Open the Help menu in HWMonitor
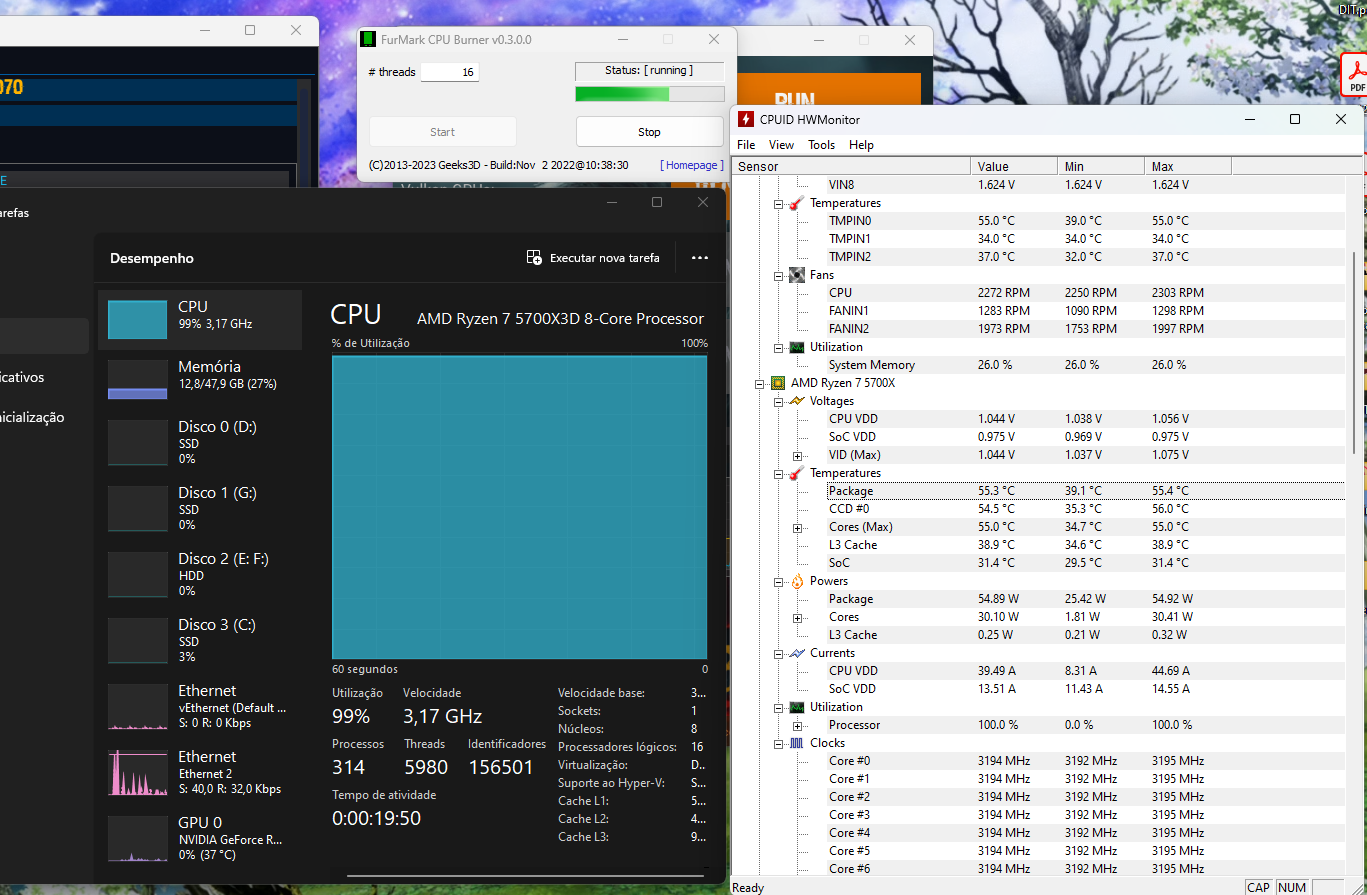Viewport: 1367px width, 895px height. [x=861, y=145]
